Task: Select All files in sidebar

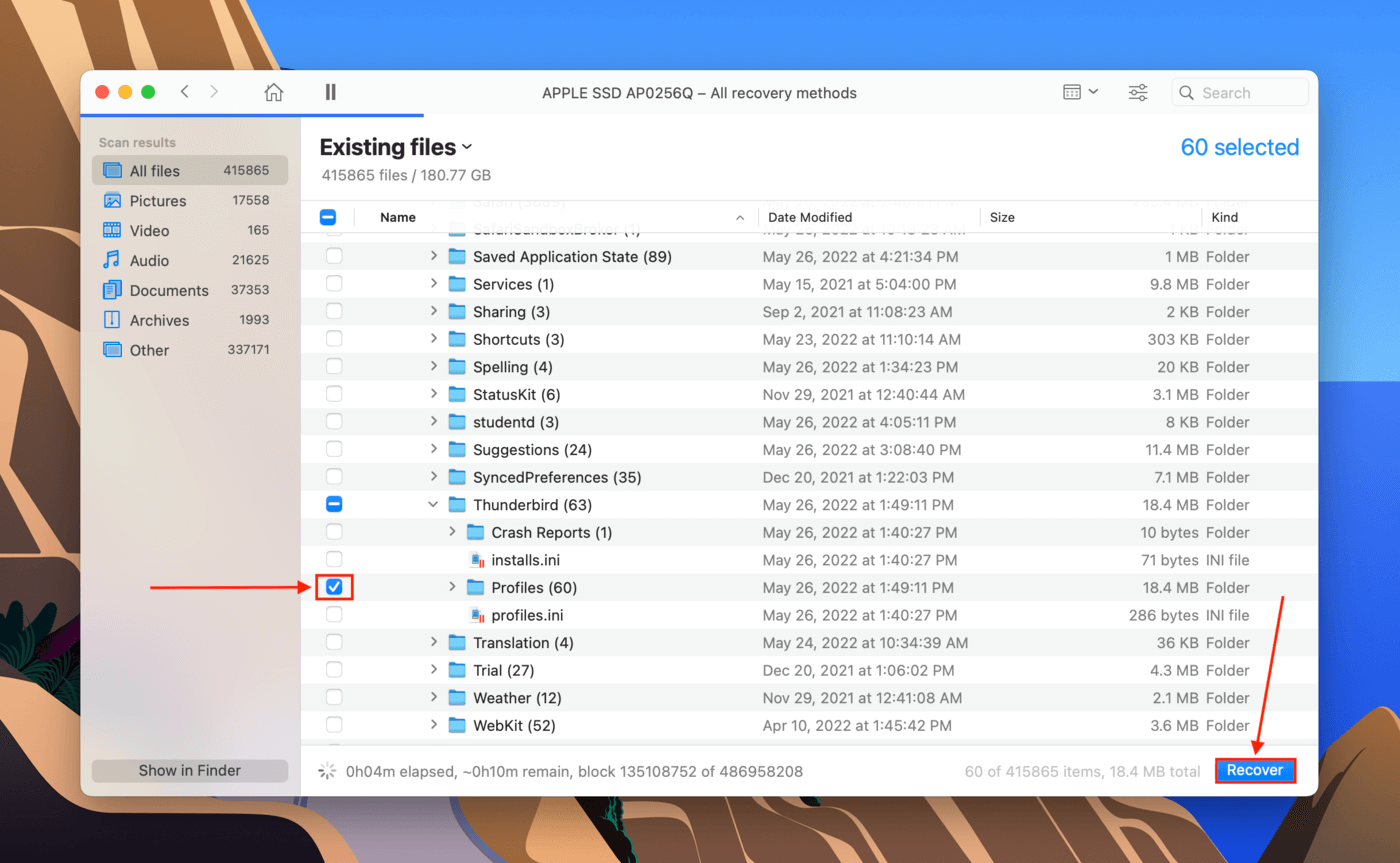Action: [190, 170]
